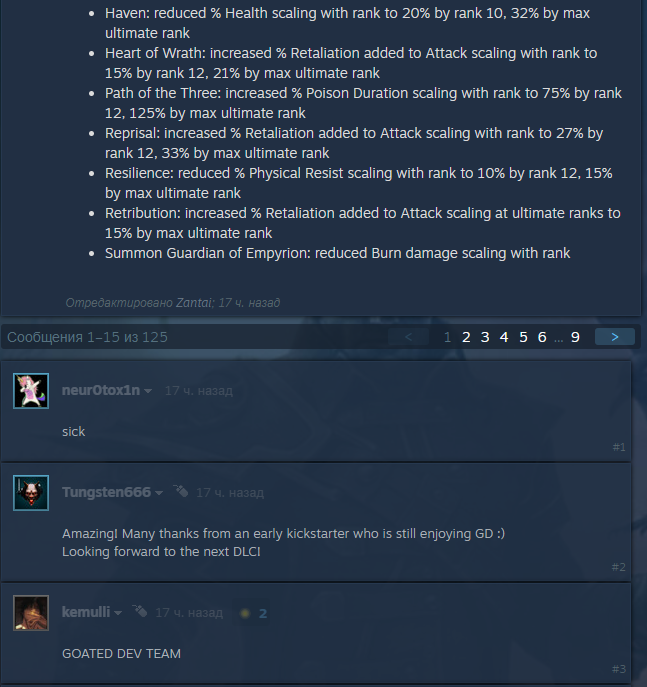Open kemulli's profile avatar
The image size is (647, 687).
pos(31,613)
